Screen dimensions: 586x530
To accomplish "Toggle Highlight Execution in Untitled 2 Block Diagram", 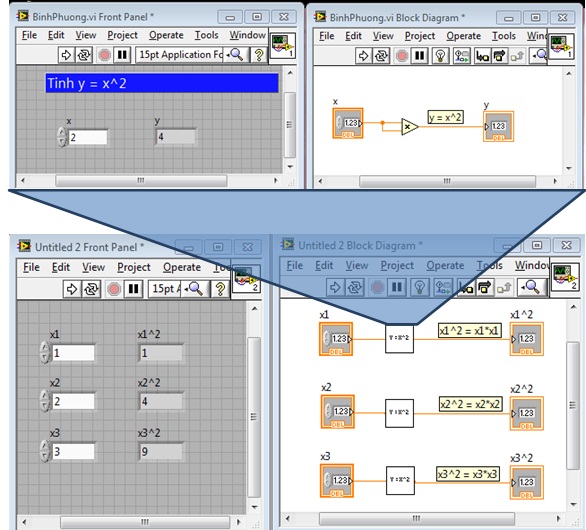I will coord(419,287).
